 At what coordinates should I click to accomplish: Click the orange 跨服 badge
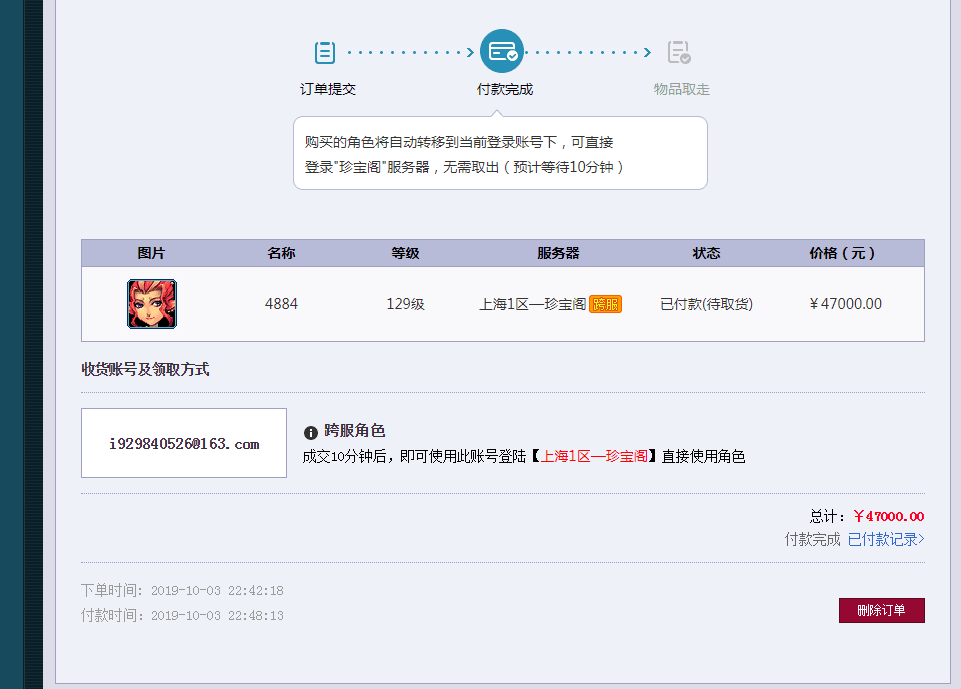pos(606,304)
